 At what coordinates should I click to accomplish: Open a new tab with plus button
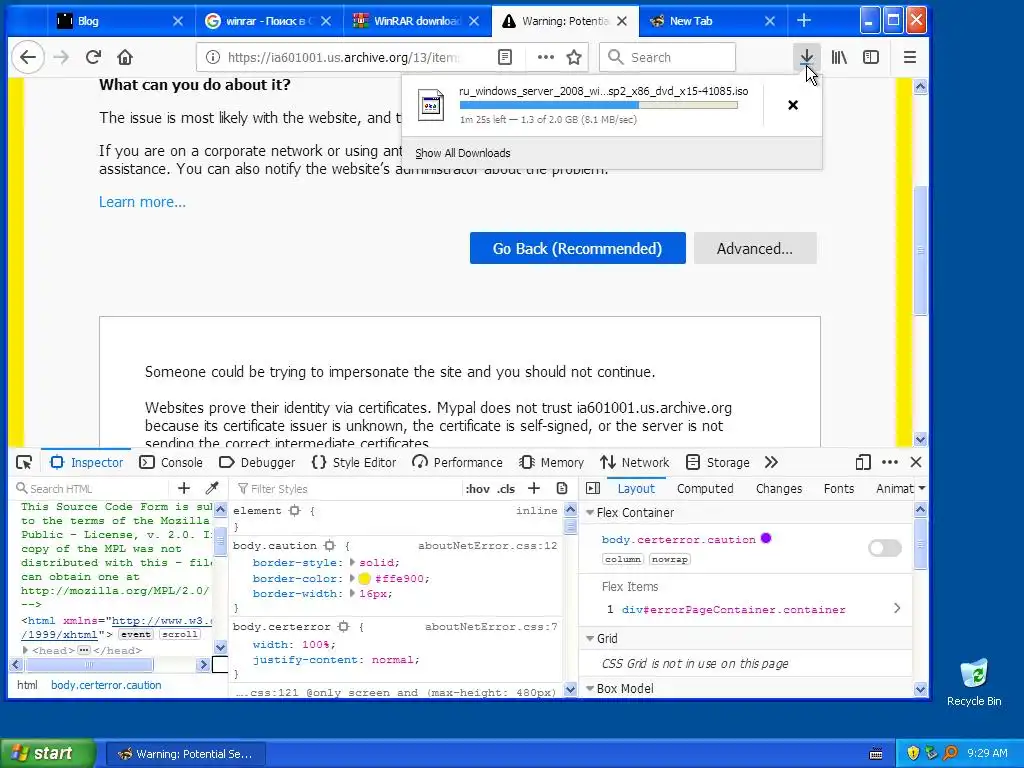pyautogui.click(x=804, y=21)
